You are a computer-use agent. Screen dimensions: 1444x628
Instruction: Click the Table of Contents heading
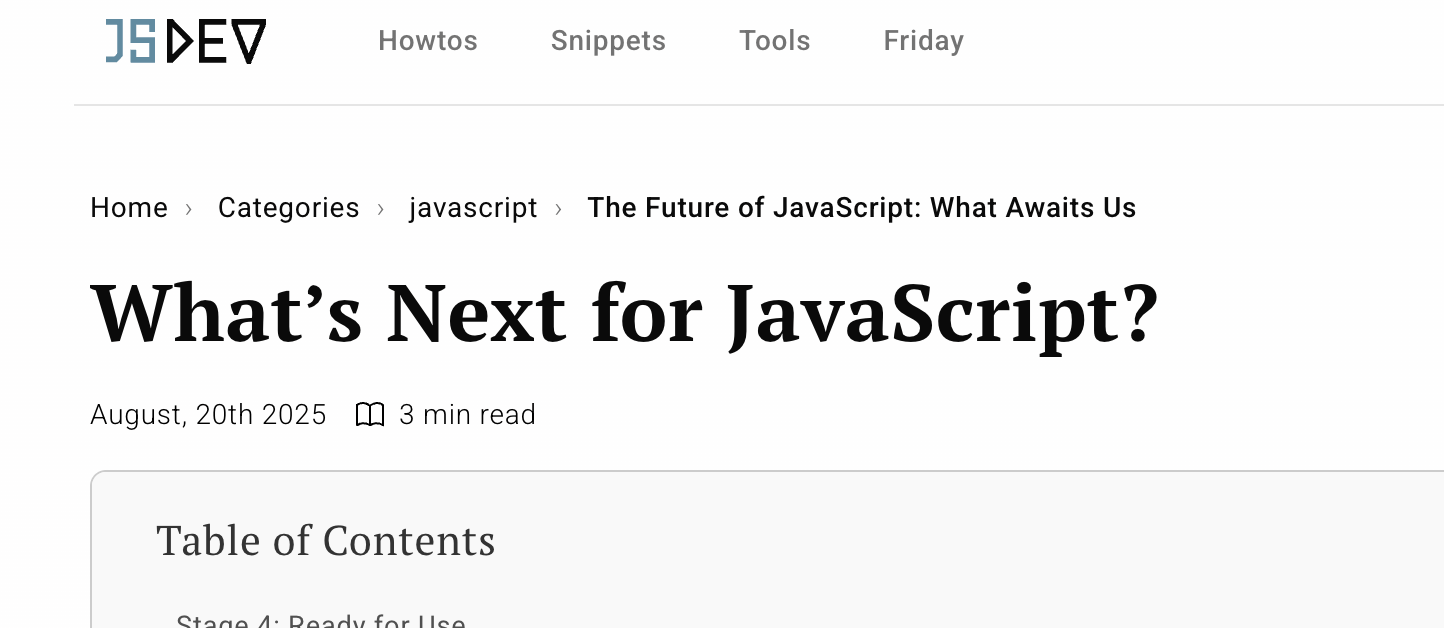click(x=326, y=541)
